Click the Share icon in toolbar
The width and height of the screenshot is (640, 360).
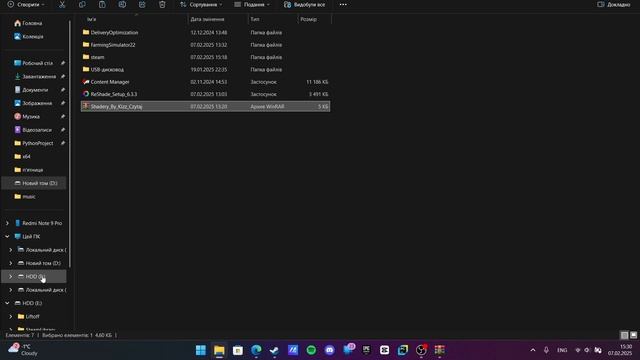point(142,4)
